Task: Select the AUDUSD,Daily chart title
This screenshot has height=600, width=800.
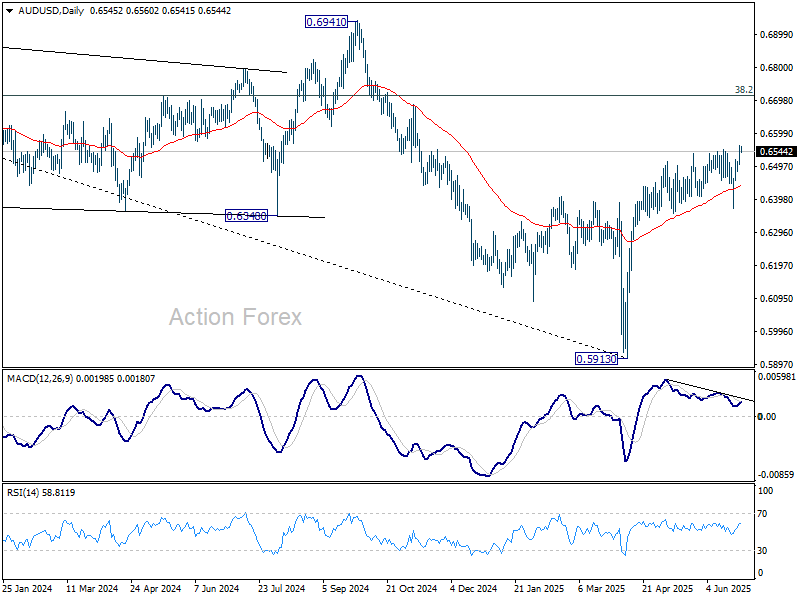Action: point(51,11)
